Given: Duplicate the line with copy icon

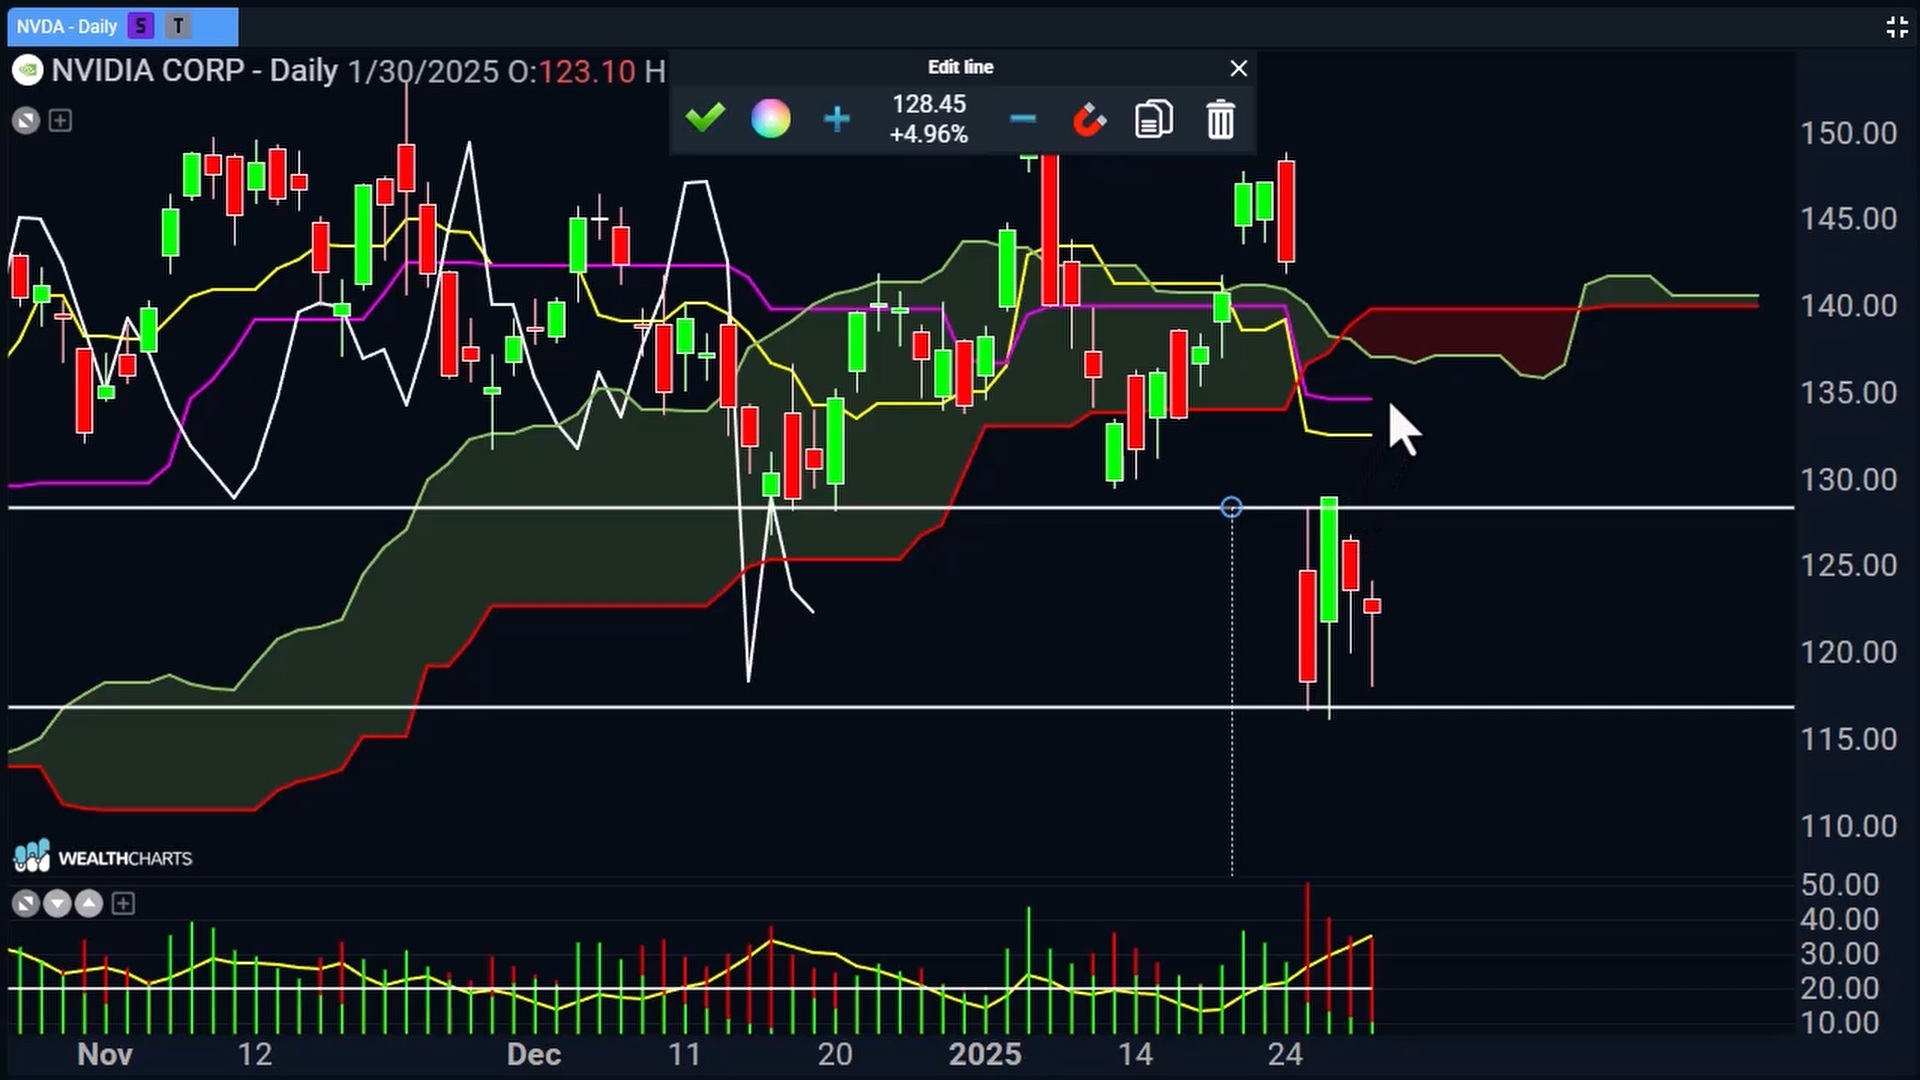Looking at the screenshot, I should point(1153,119).
